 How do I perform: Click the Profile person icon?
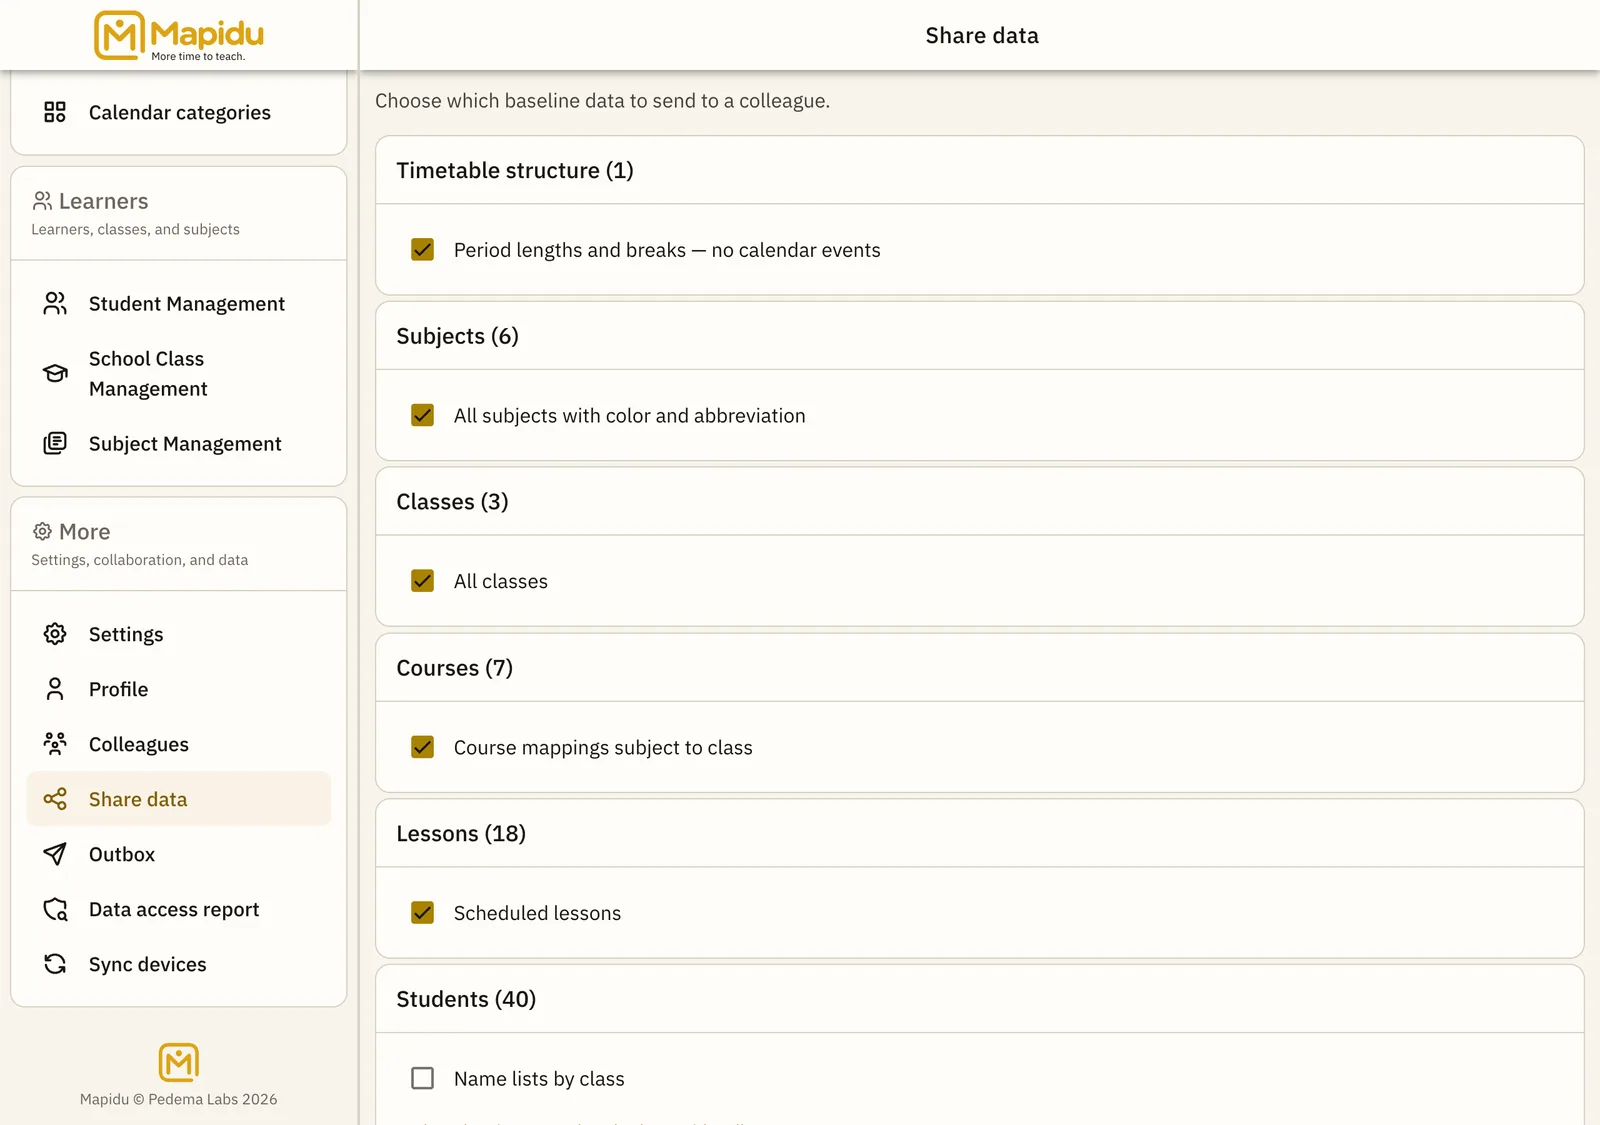pyautogui.click(x=55, y=689)
